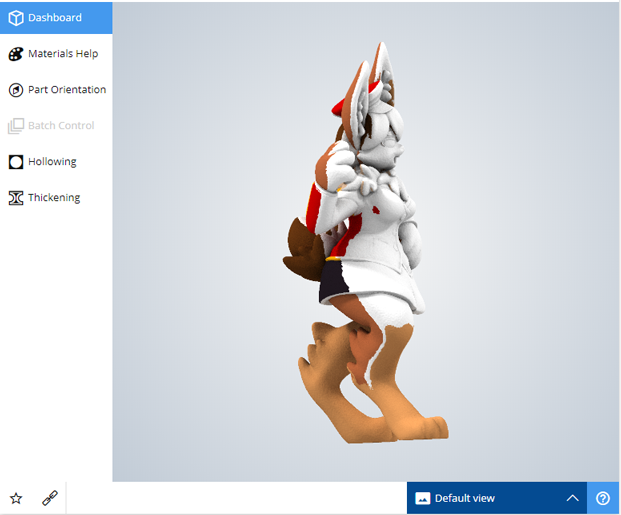Open the Thickening tool

point(56,198)
